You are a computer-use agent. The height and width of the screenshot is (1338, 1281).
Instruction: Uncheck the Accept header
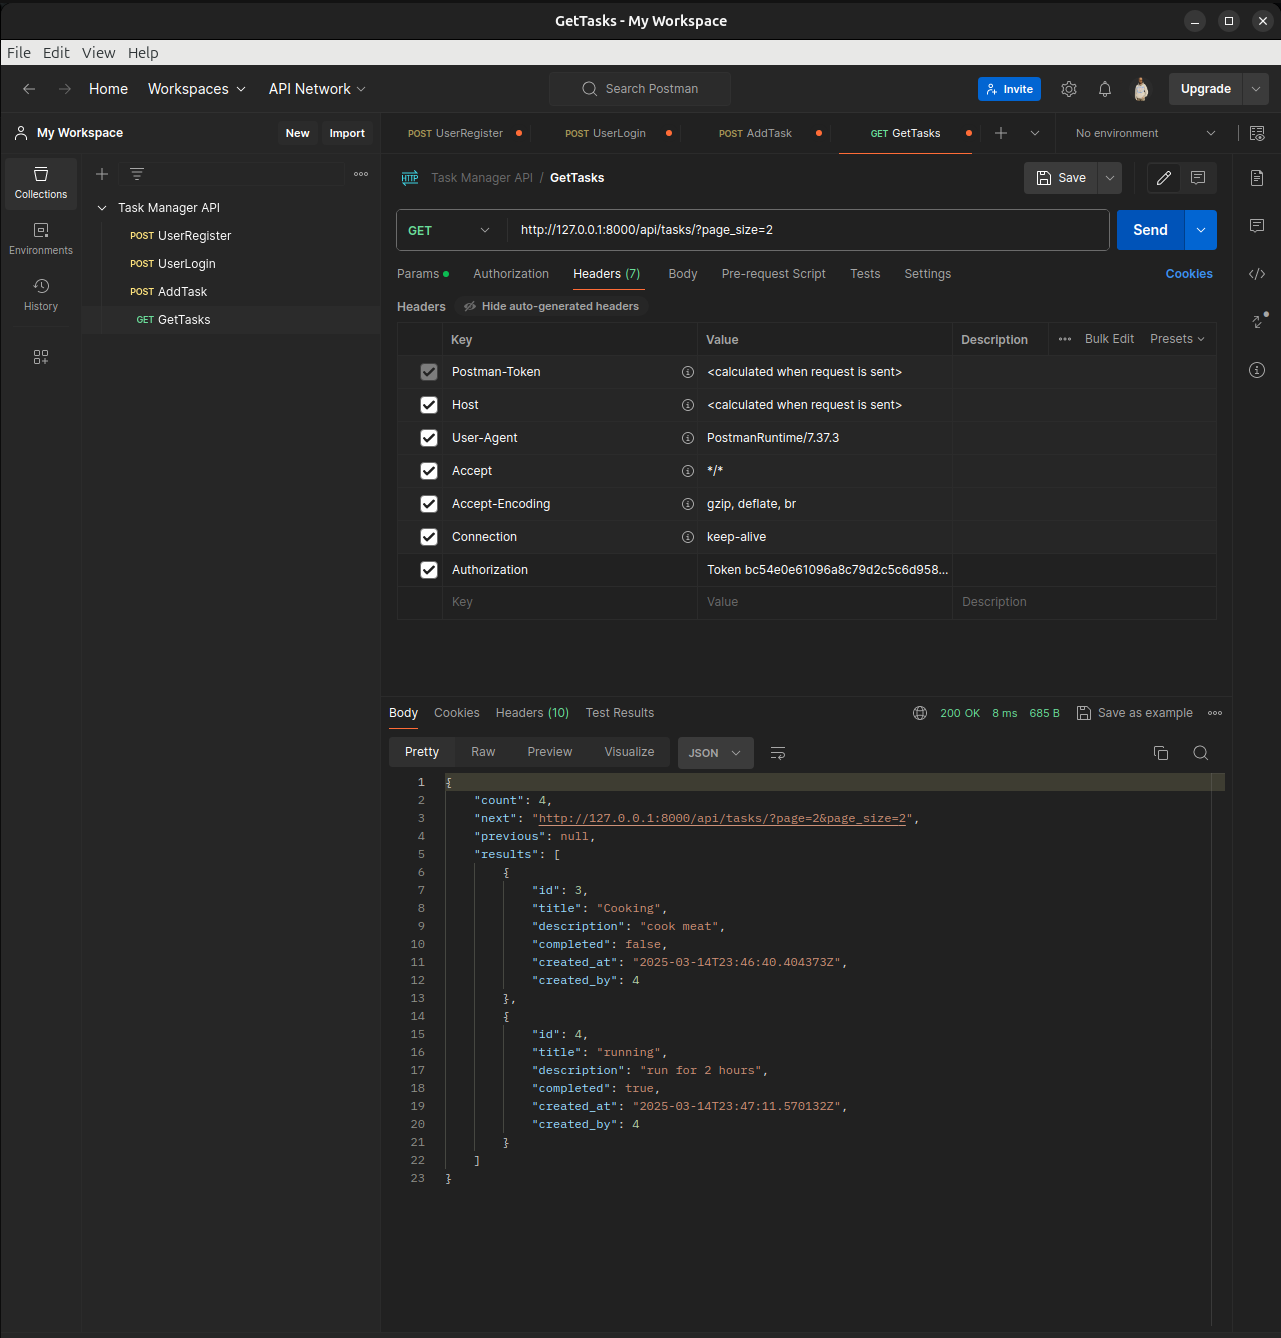click(429, 471)
